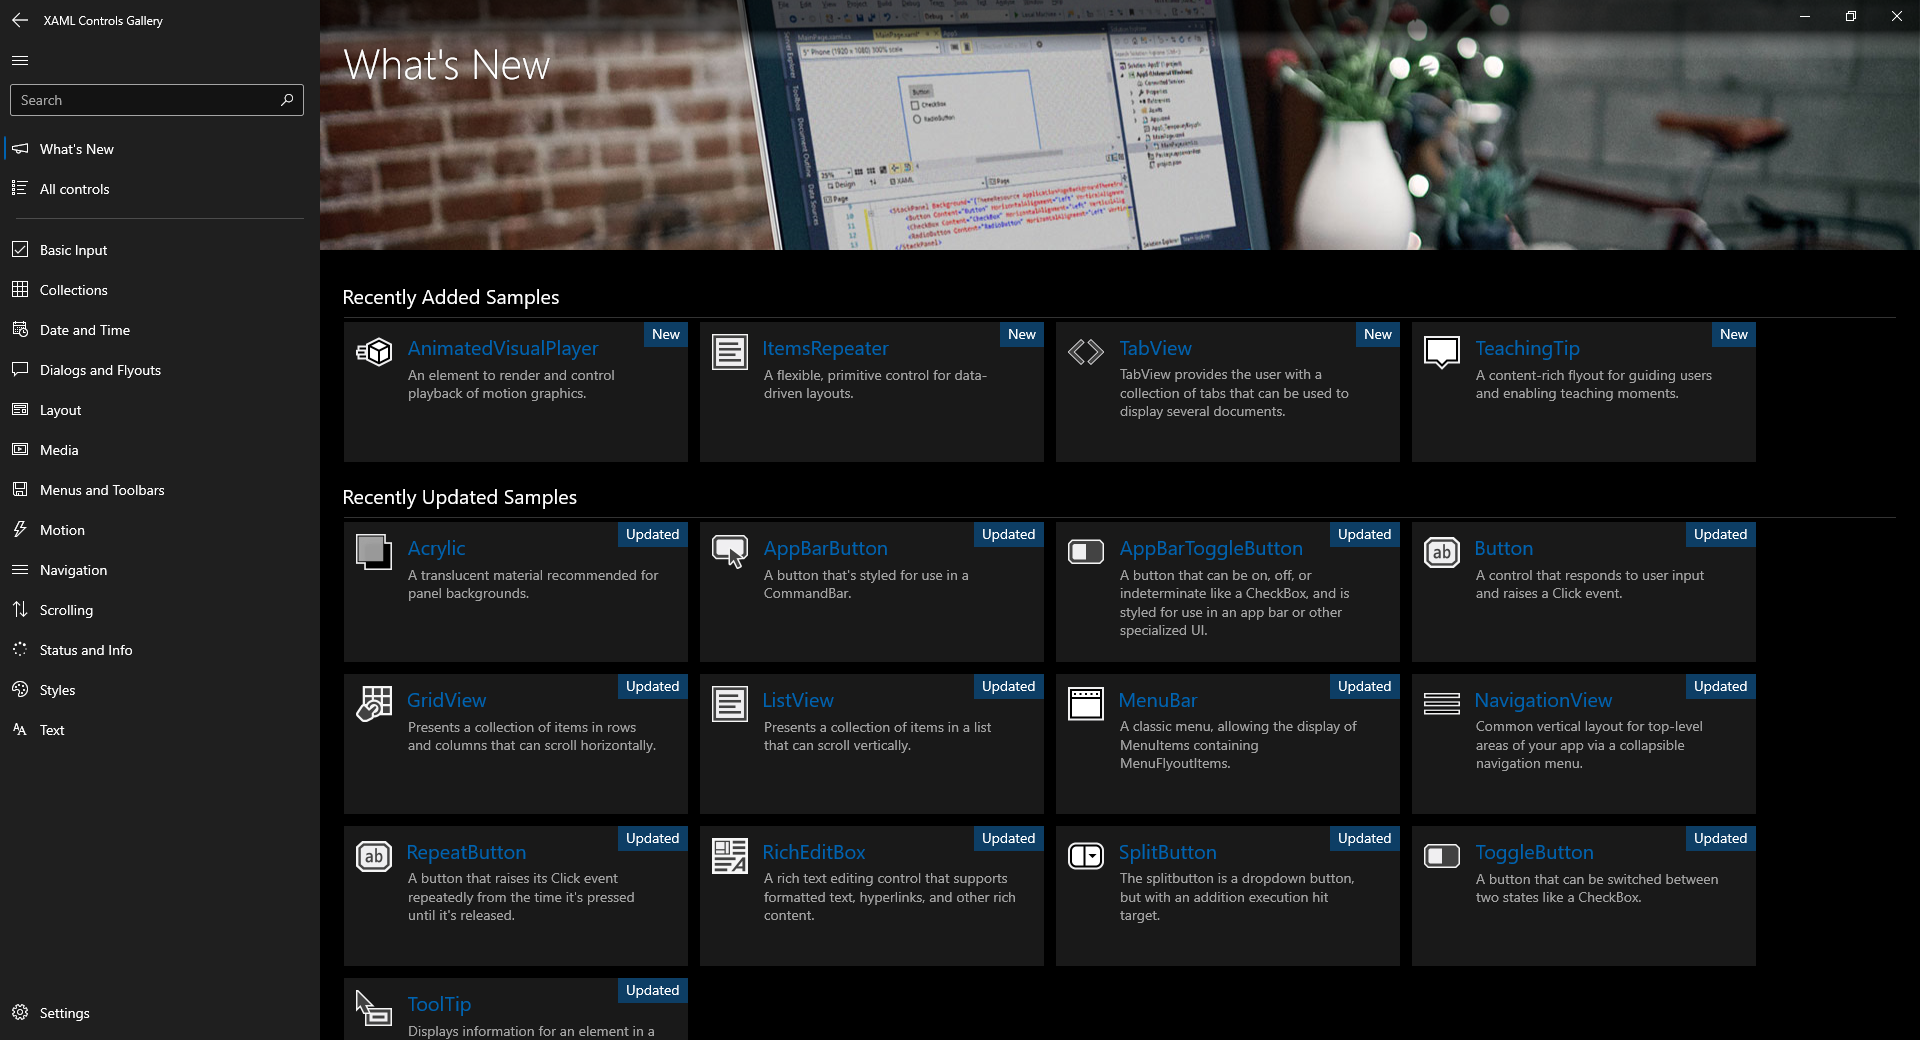Click the ListView list icon

[x=730, y=704]
